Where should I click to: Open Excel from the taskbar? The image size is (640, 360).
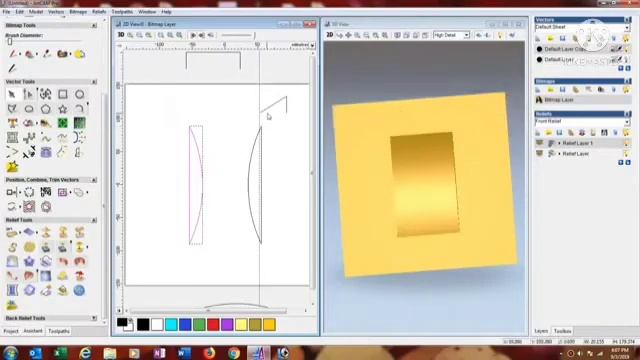tap(60, 353)
